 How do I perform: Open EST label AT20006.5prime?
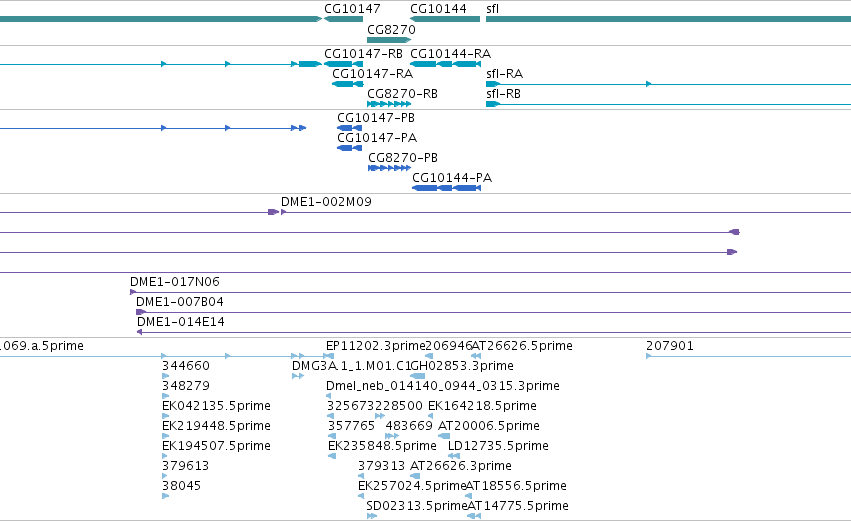(x=489, y=426)
